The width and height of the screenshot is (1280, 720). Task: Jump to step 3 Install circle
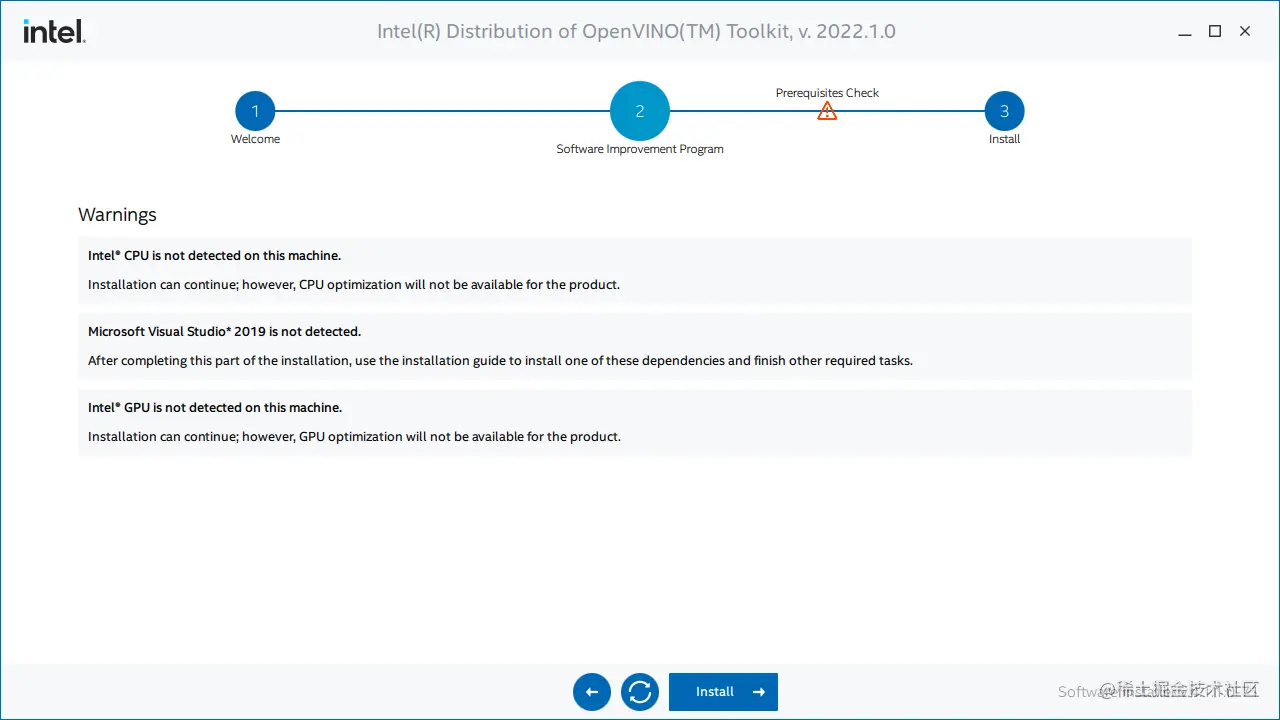coord(1004,111)
